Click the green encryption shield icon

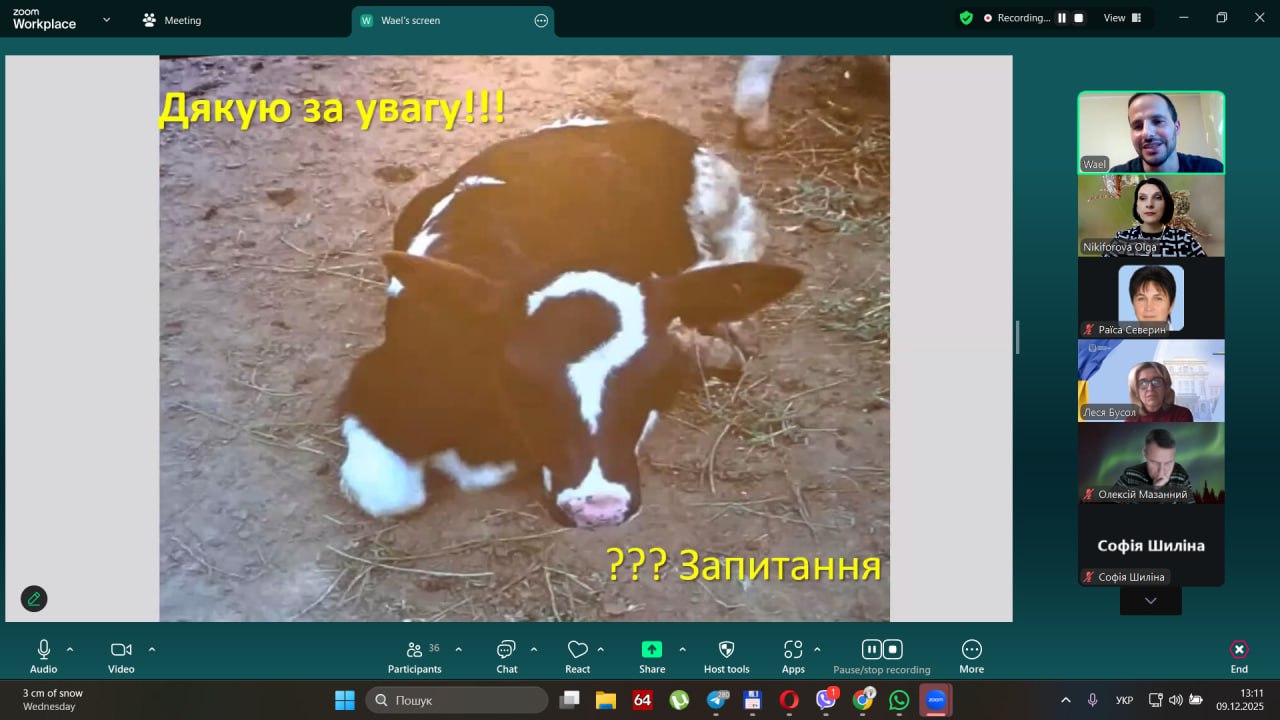pos(965,18)
